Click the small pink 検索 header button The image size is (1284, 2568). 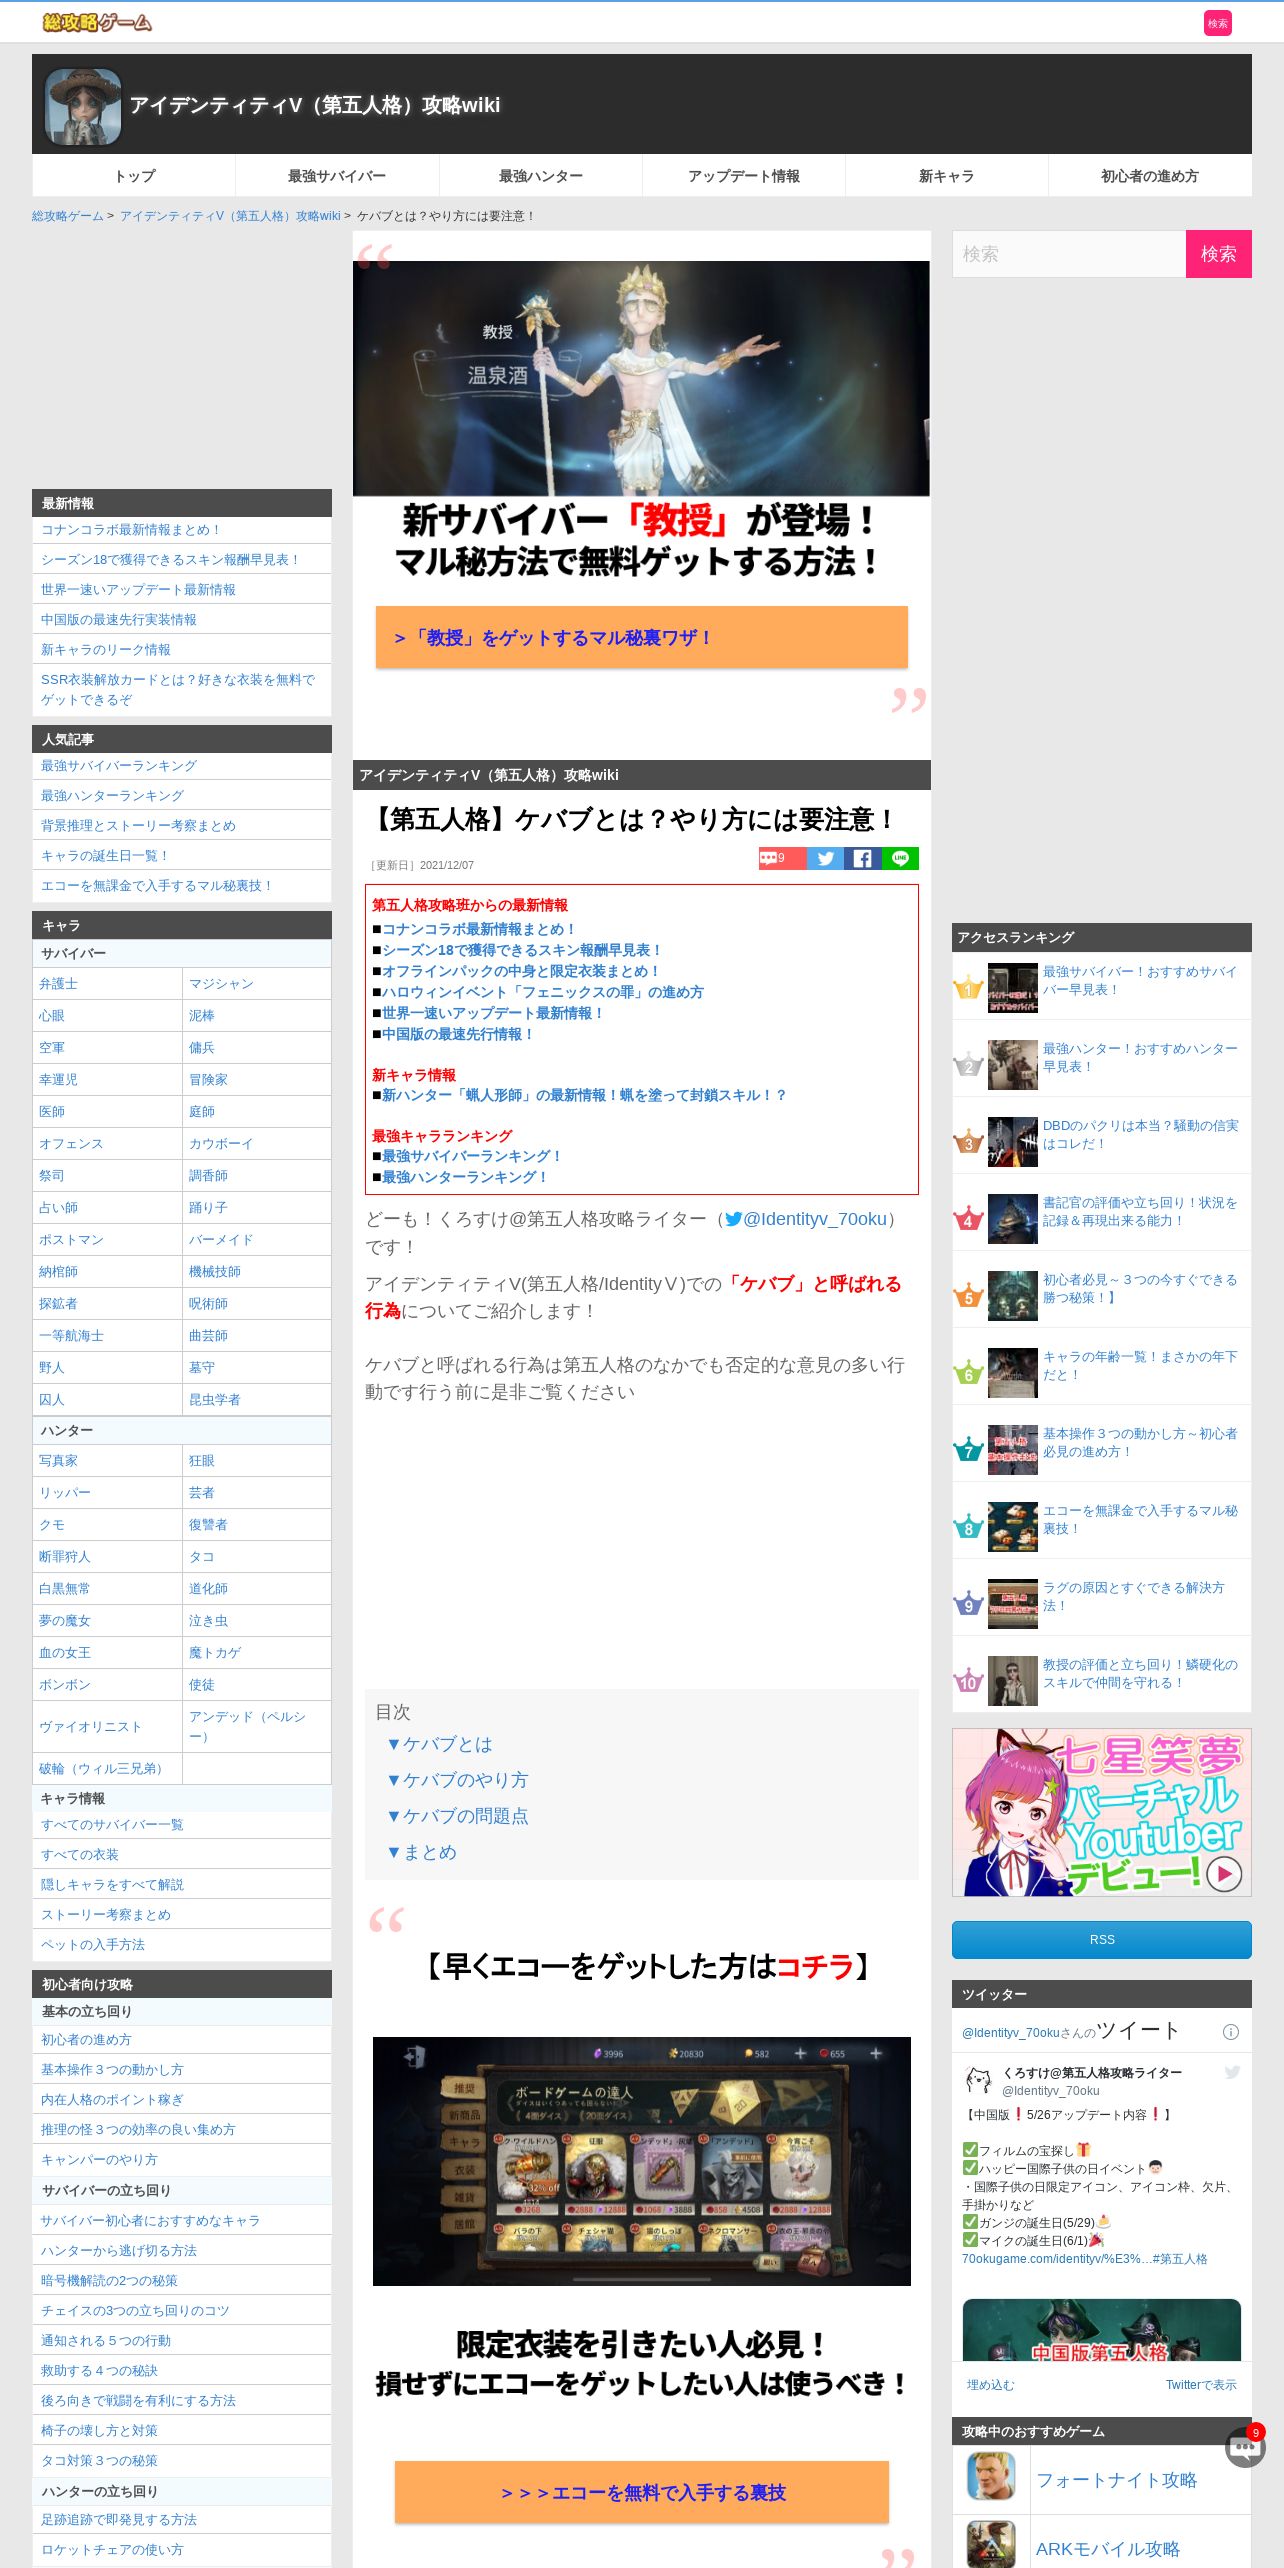tap(1217, 23)
